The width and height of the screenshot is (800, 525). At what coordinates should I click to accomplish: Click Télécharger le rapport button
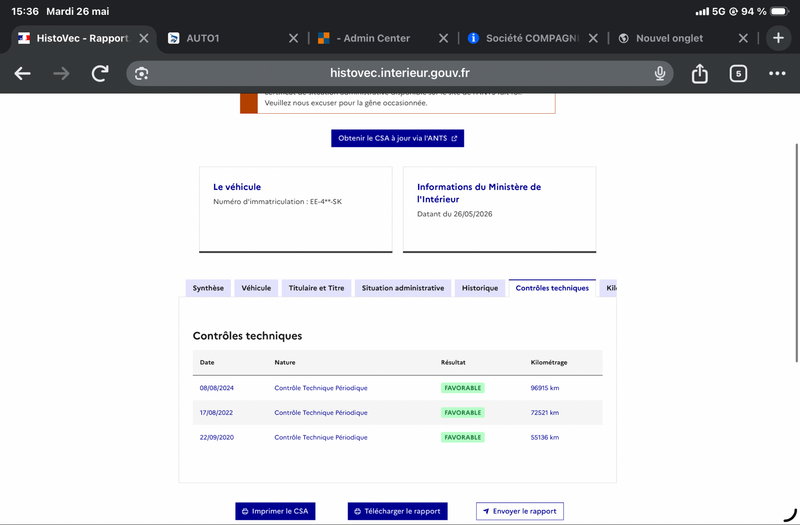397,511
